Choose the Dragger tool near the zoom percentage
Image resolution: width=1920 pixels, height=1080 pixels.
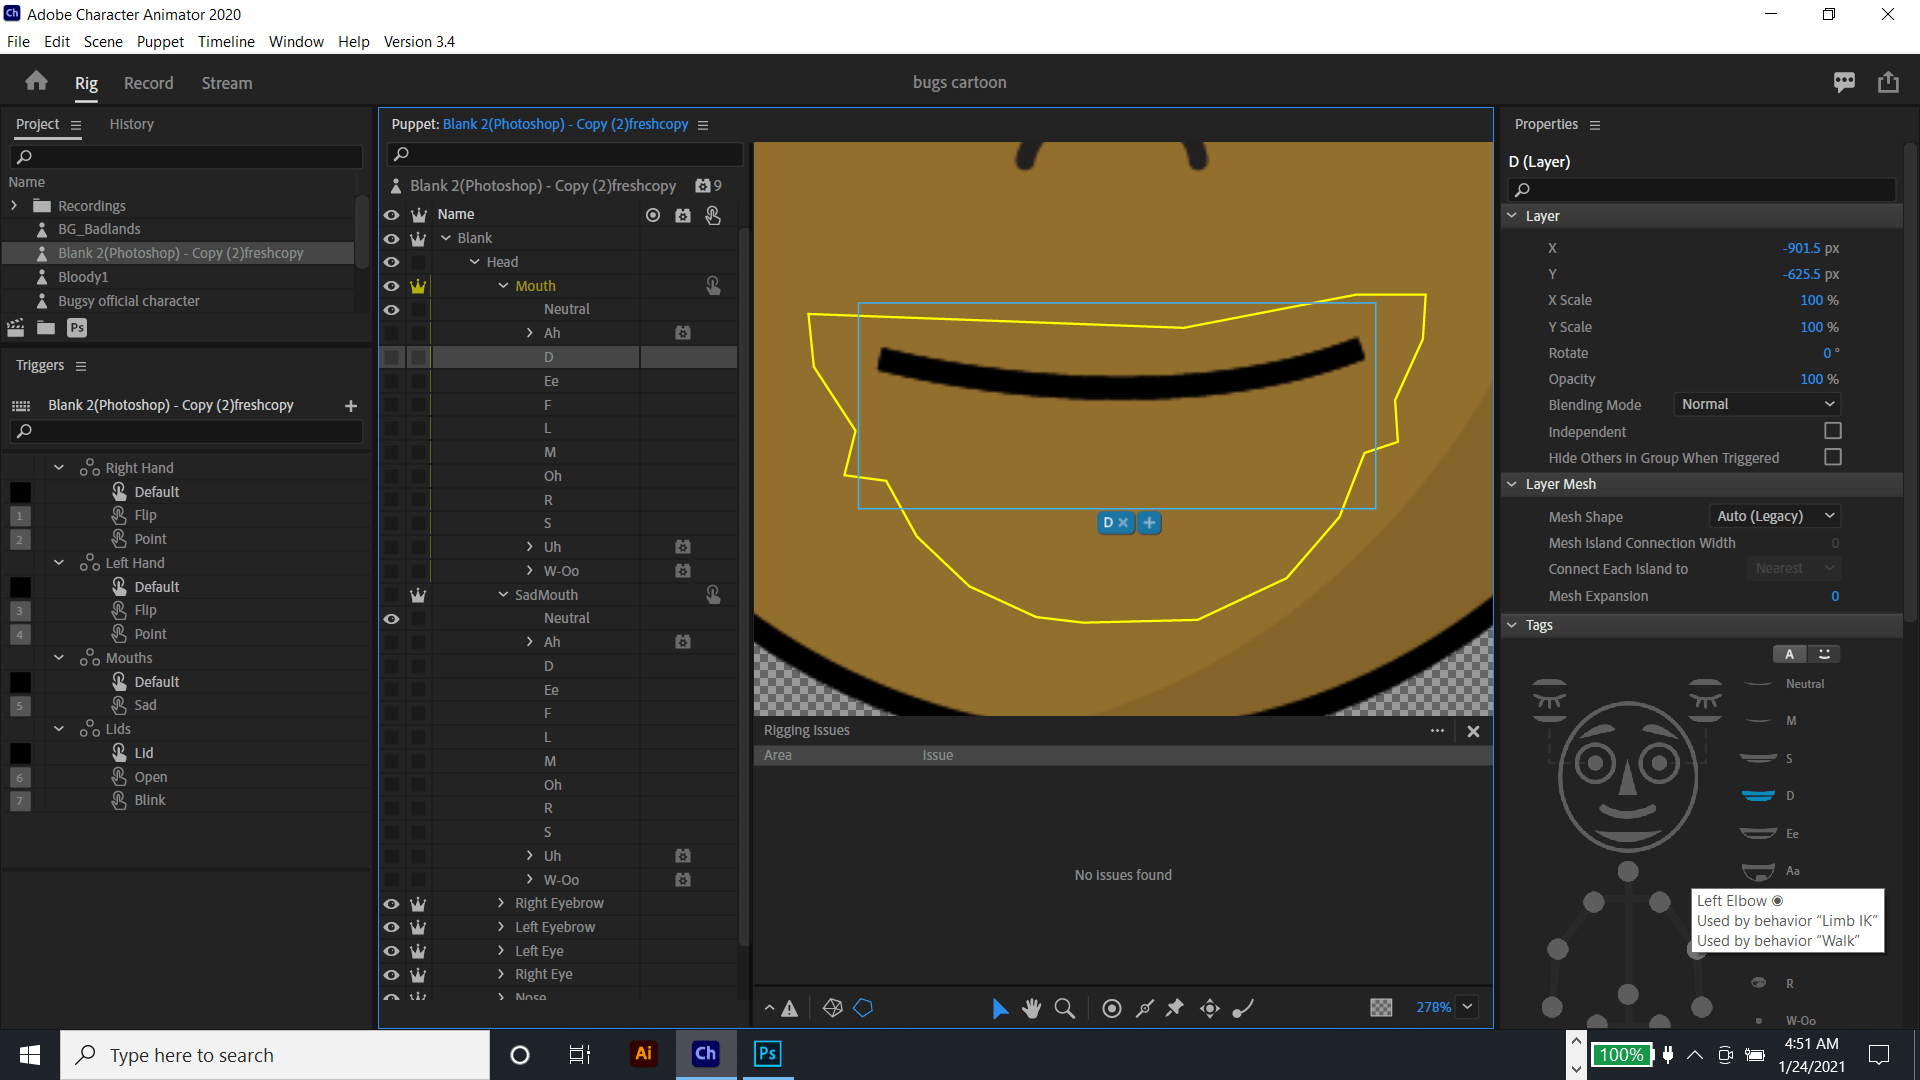coord(1209,1008)
